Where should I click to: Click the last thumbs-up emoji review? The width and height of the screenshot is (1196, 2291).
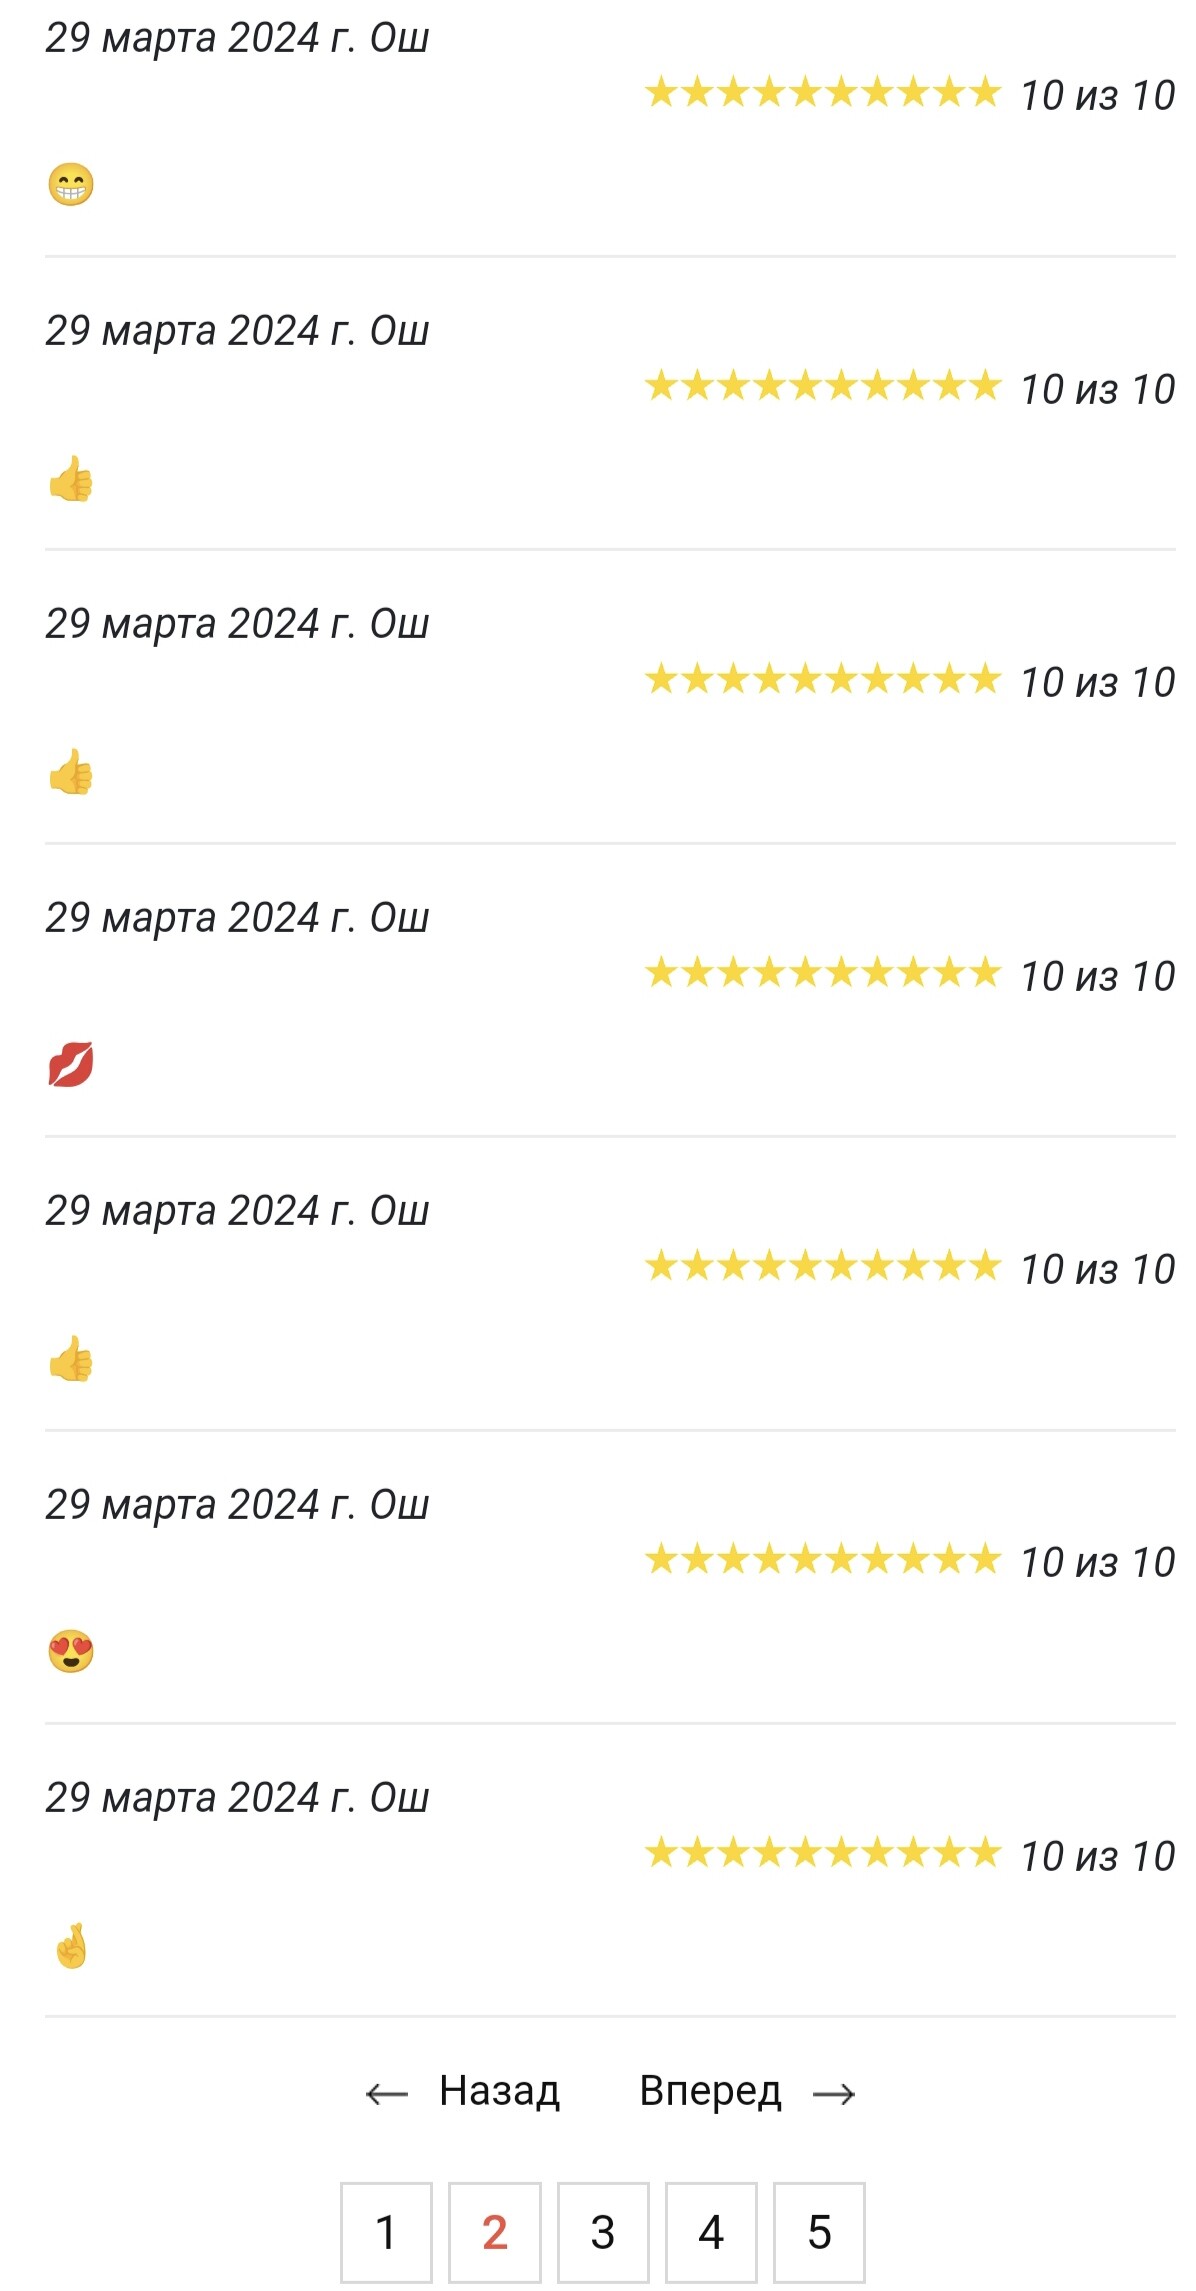click(71, 1359)
